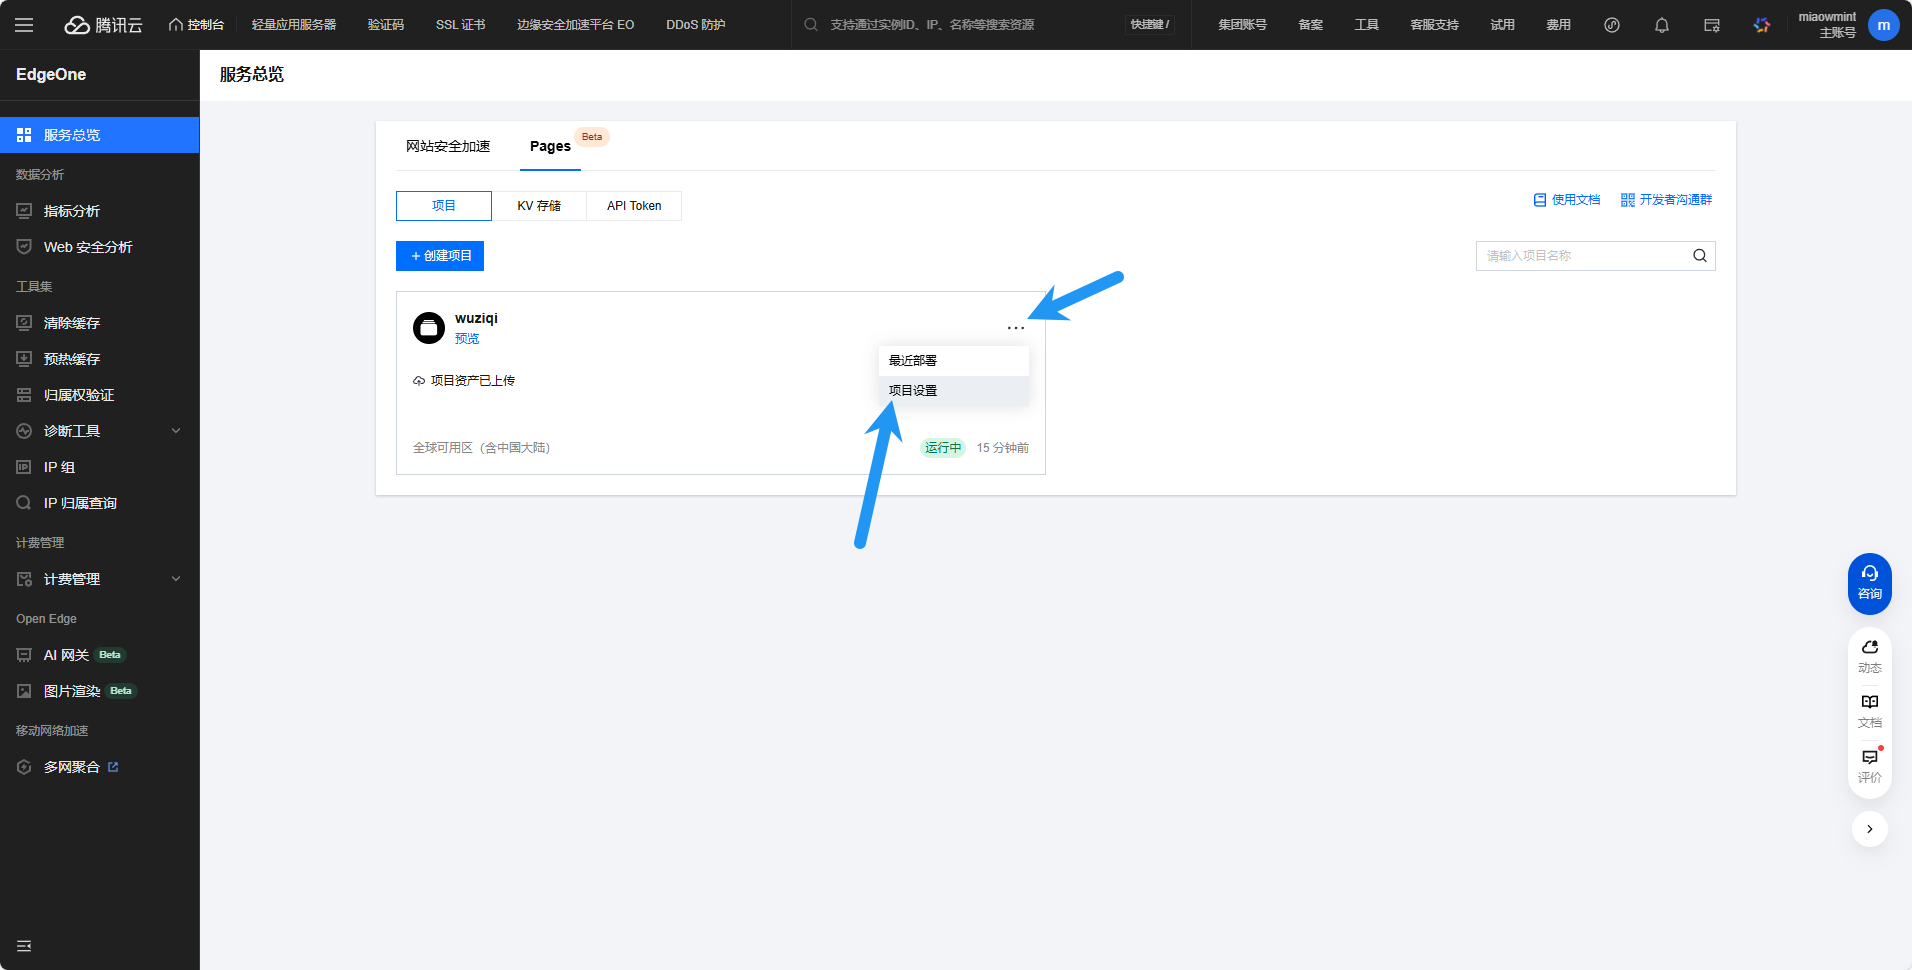Image resolution: width=1912 pixels, height=970 pixels.
Task: Select 项目设置 from the context menu
Action: pos(913,391)
